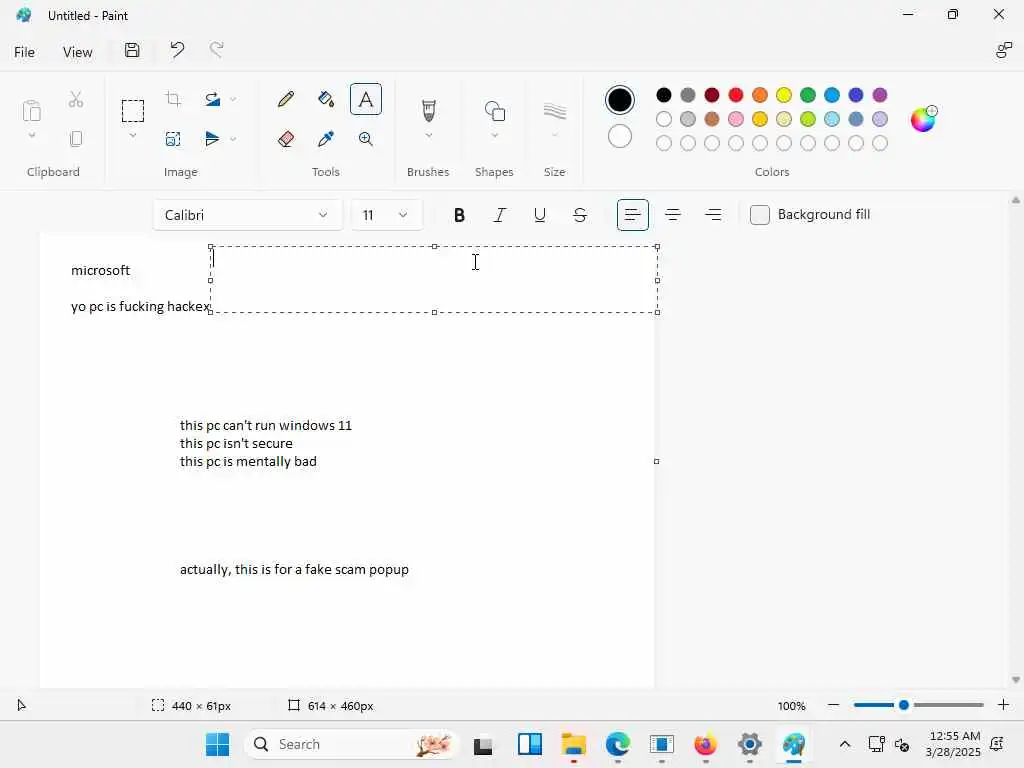Image resolution: width=1024 pixels, height=768 pixels.
Task: Click the Undo arrow
Action: 177,50
